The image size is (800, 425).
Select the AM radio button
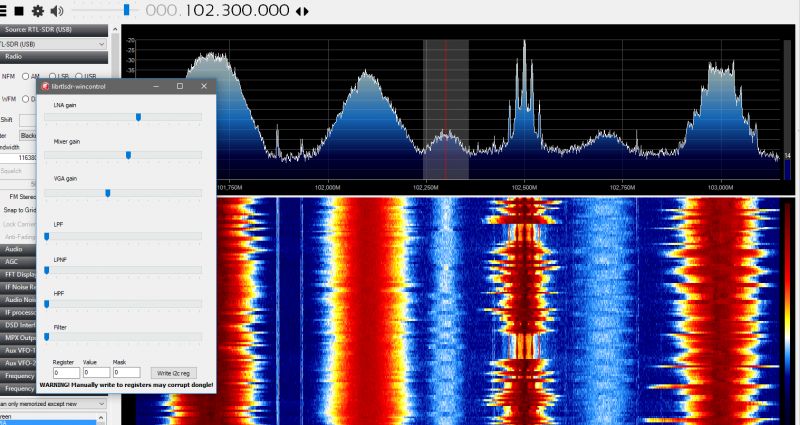click(x=26, y=77)
